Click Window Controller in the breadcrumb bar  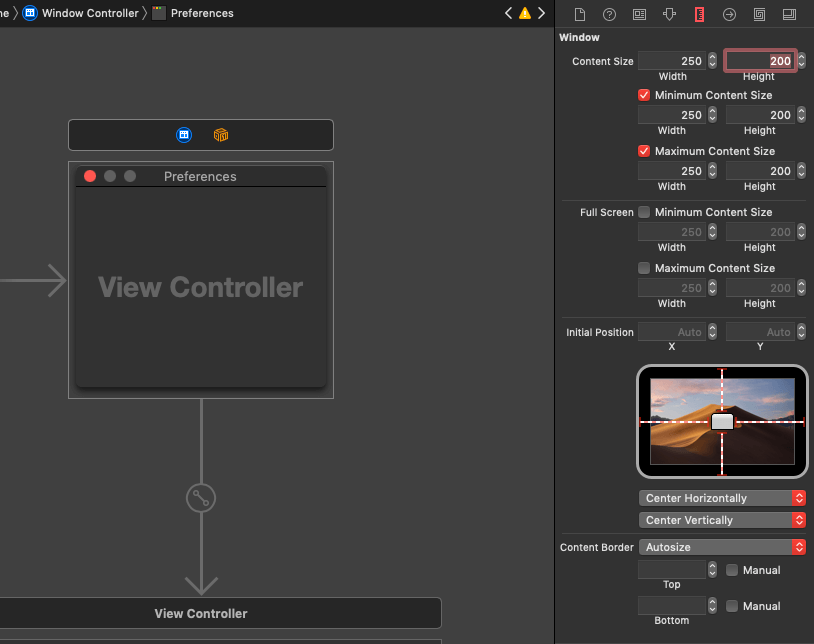(x=88, y=13)
